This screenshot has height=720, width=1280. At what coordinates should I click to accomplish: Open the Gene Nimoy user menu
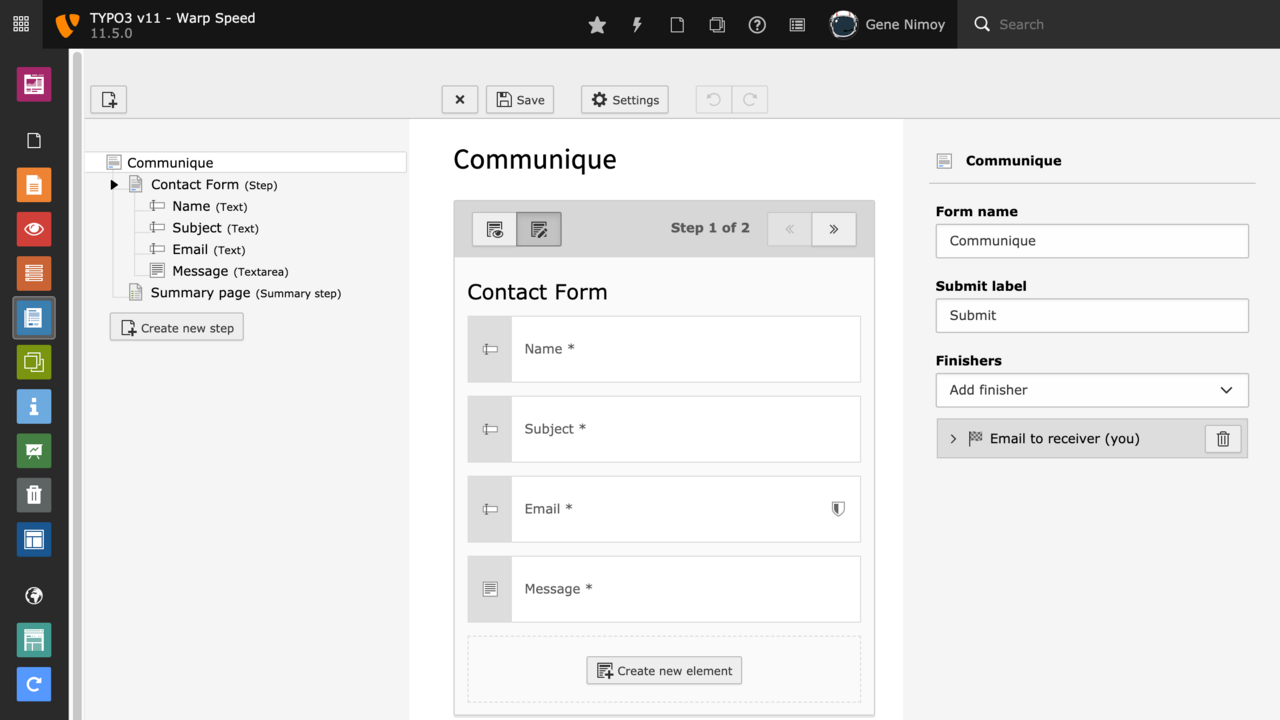pyautogui.click(x=887, y=25)
